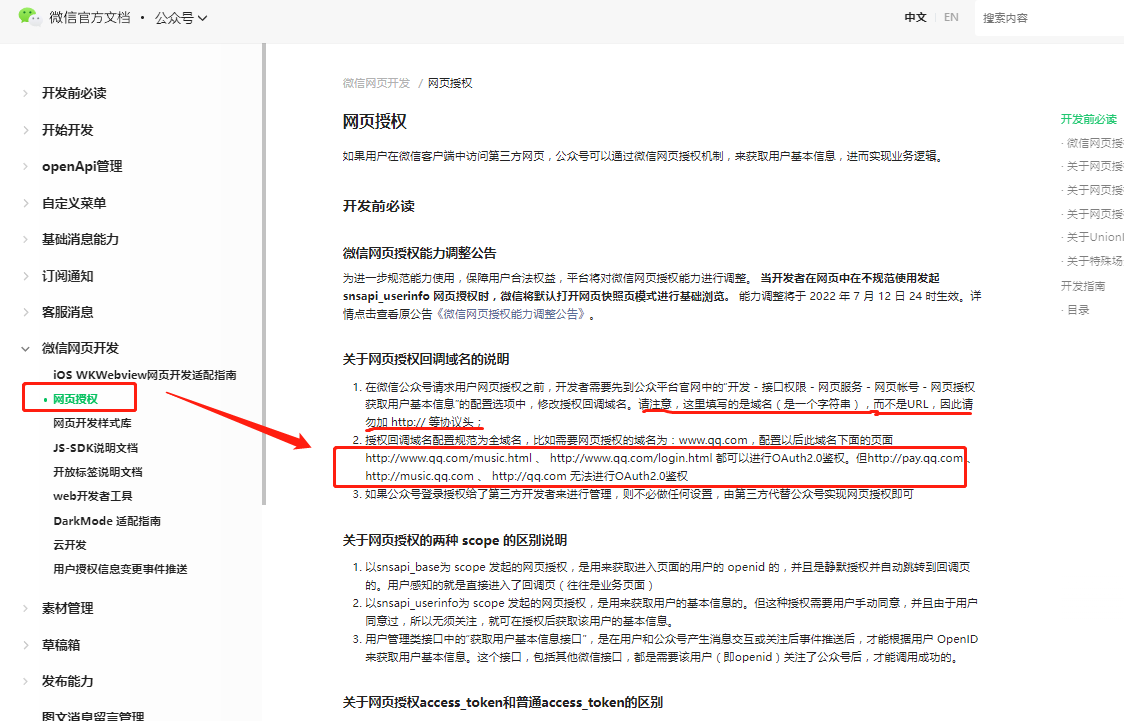Open 素材管理 sidebar section
The image size is (1124, 721).
67,608
